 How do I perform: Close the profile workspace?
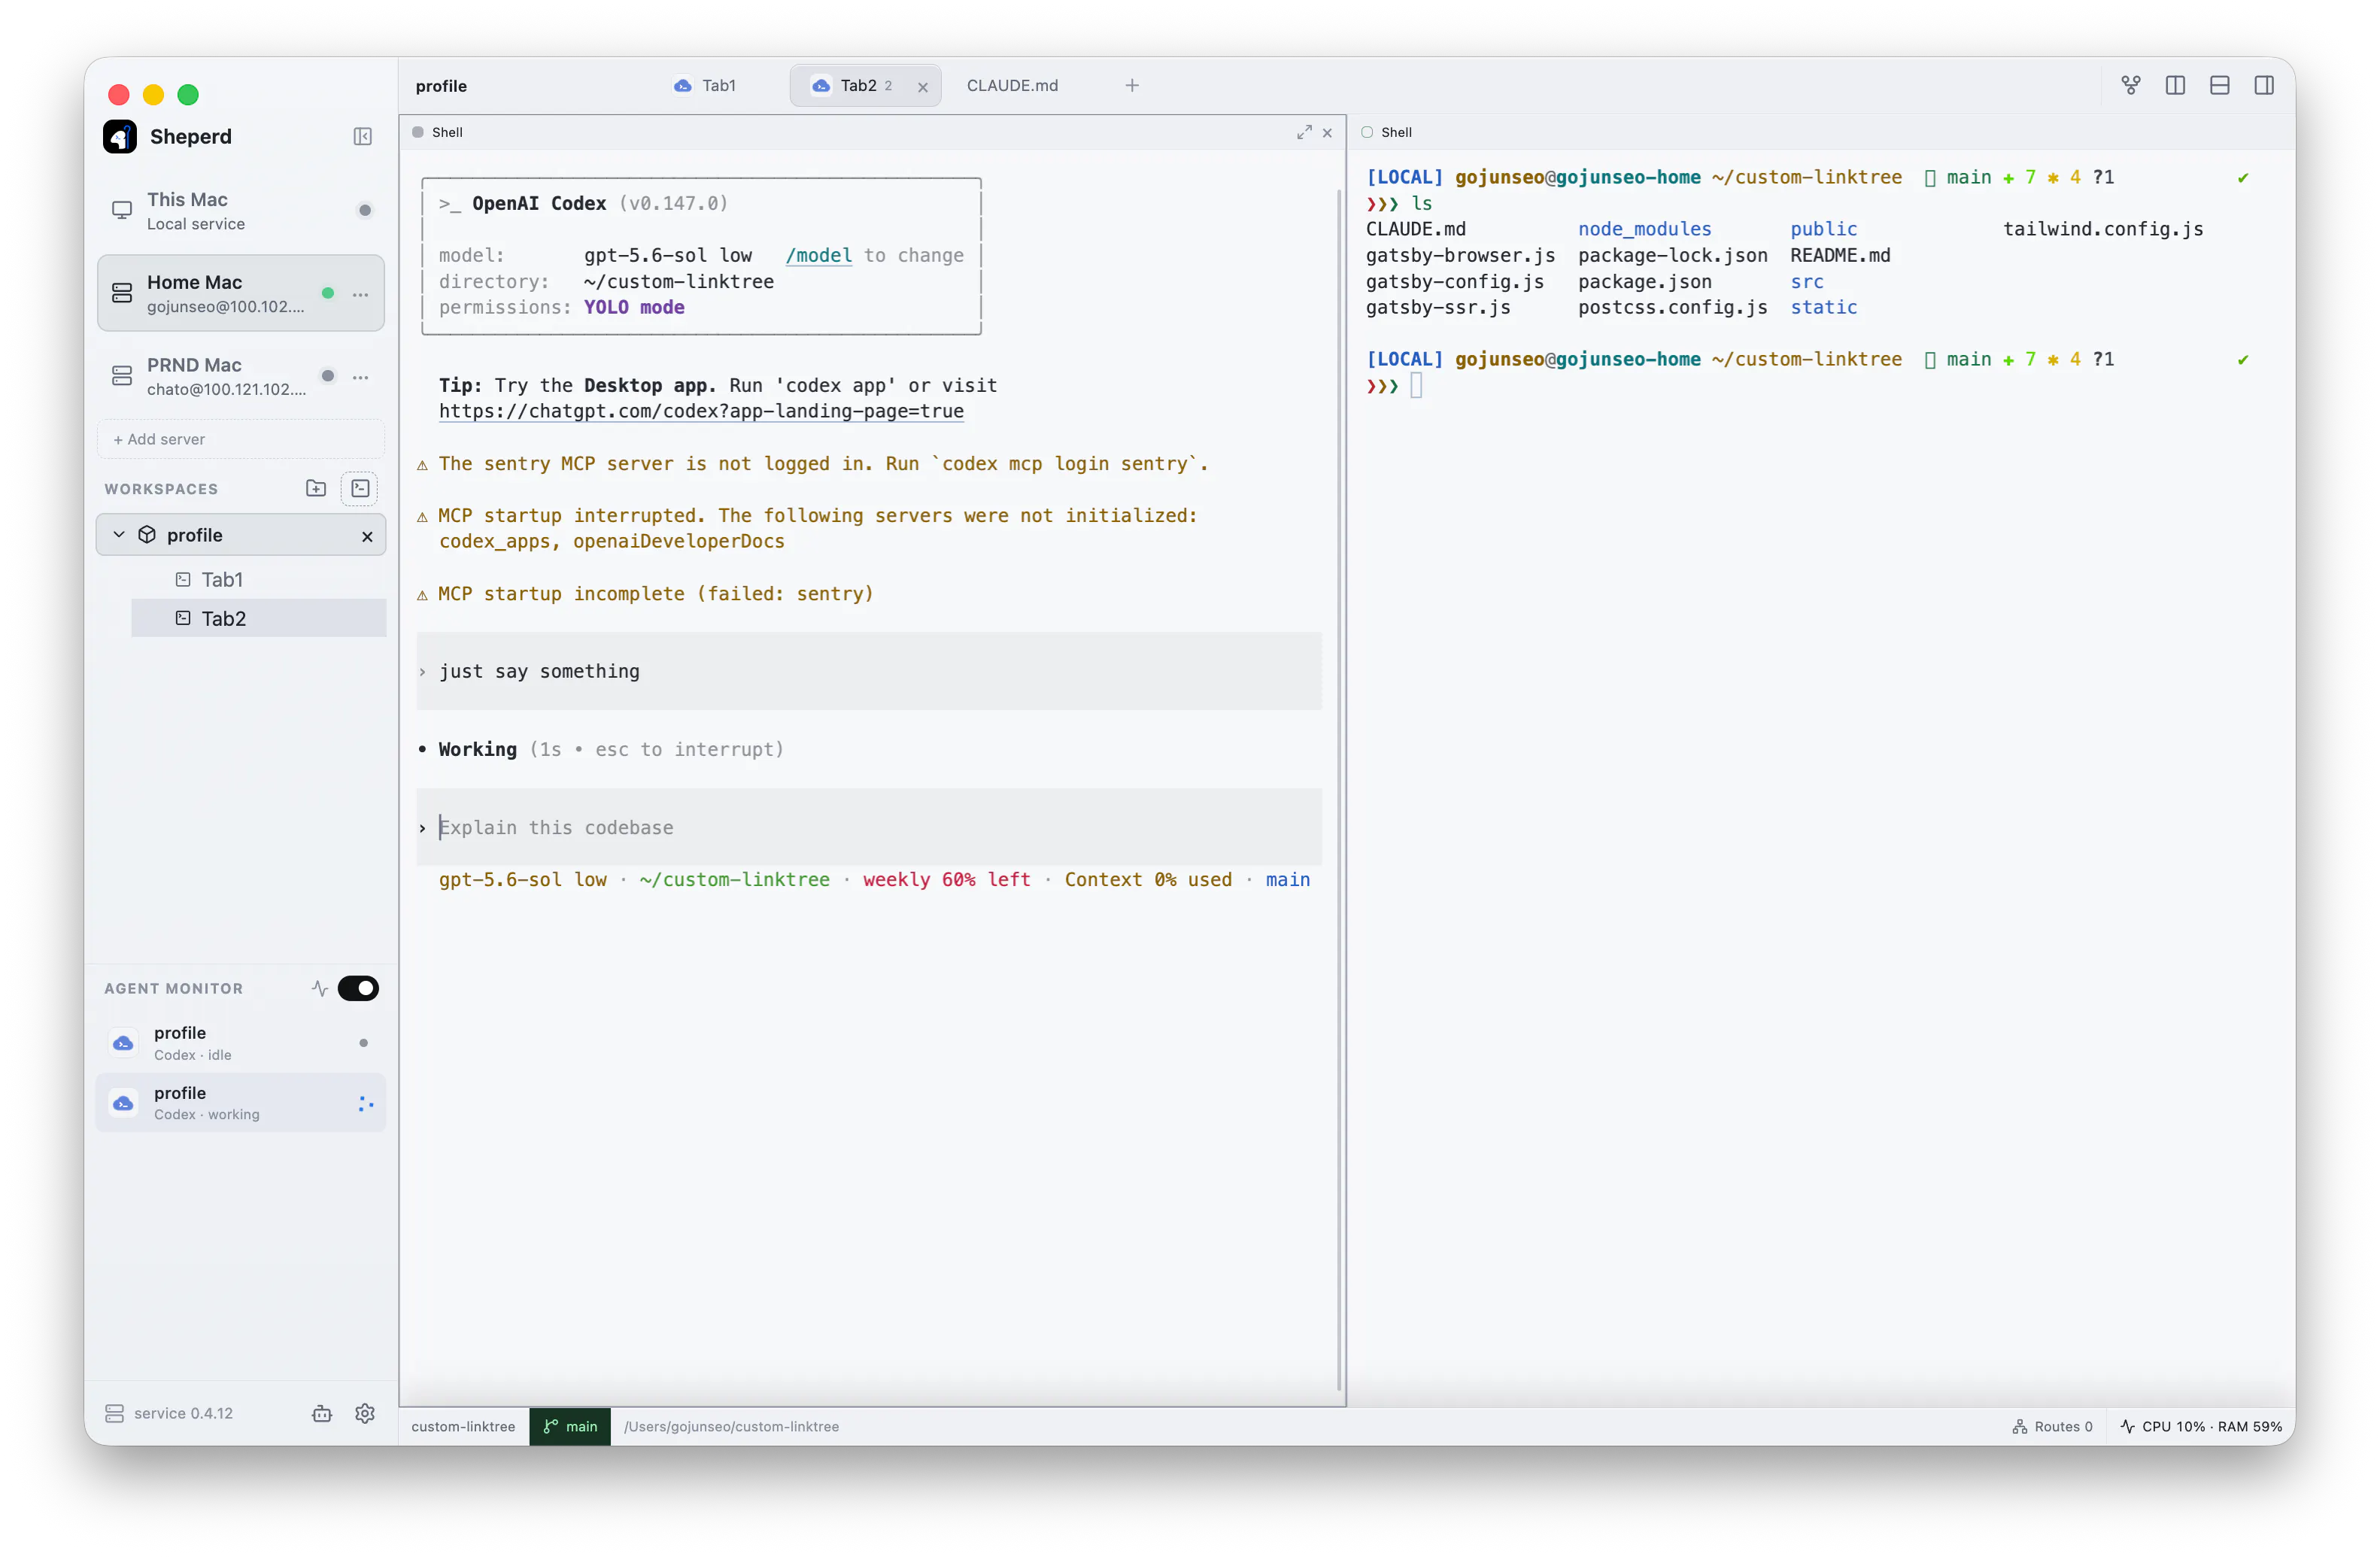[367, 536]
